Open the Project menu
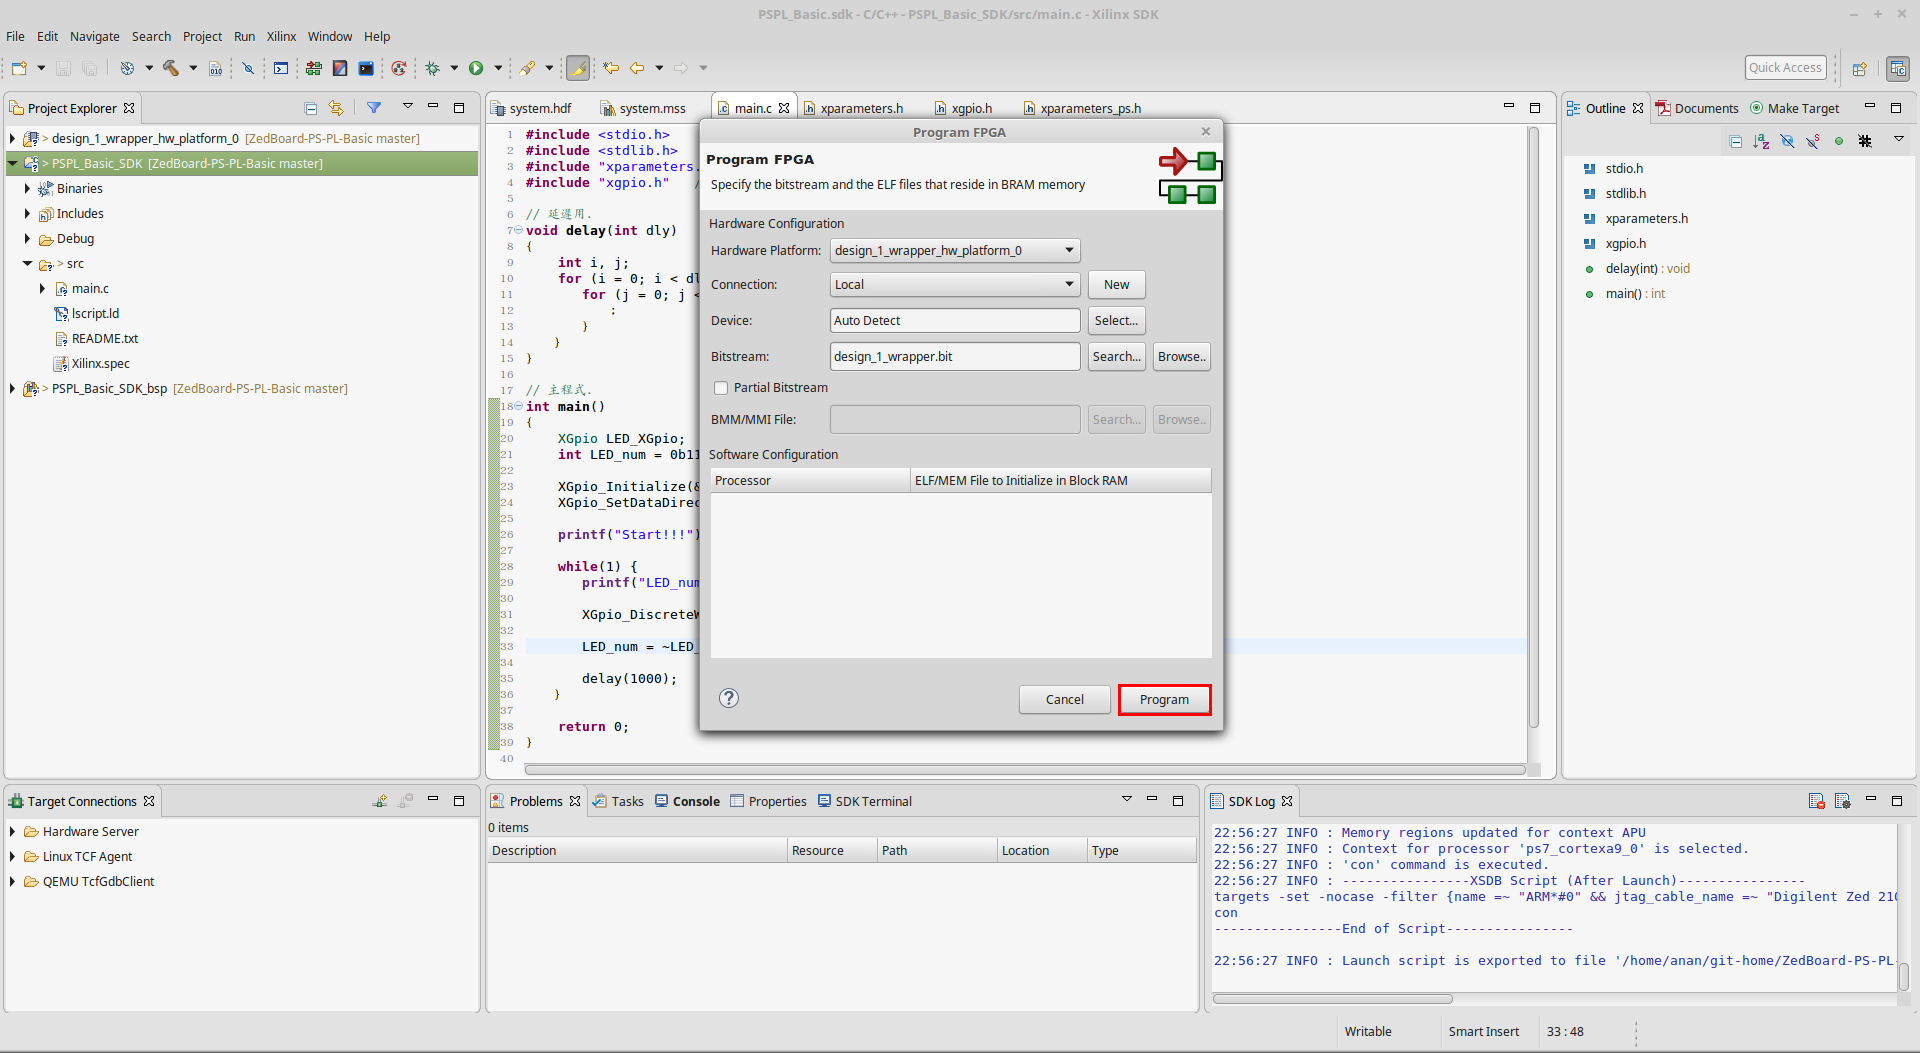 202,36
